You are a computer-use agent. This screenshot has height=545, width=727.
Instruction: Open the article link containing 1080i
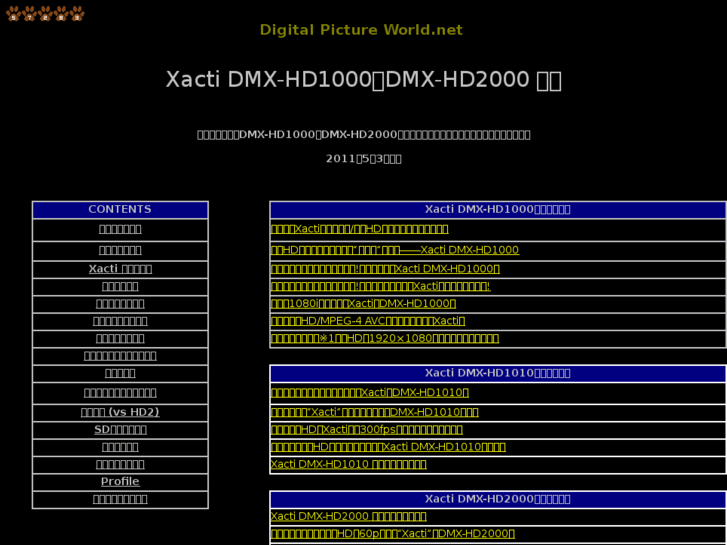364,303
